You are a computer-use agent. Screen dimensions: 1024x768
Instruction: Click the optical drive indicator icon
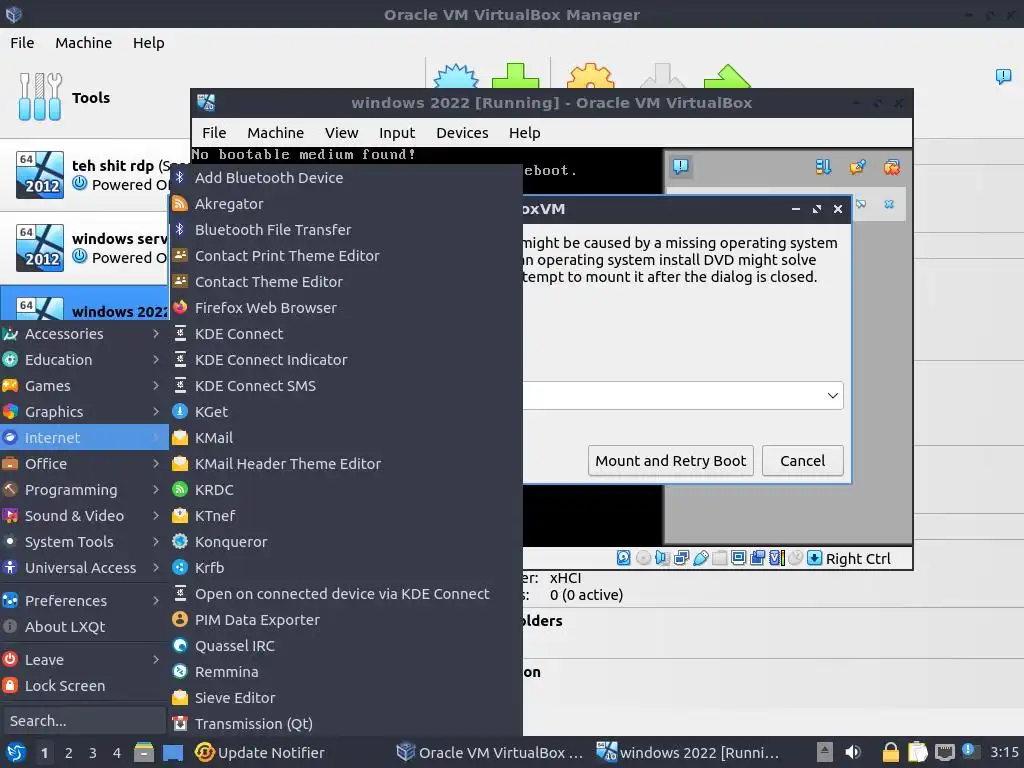643,558
